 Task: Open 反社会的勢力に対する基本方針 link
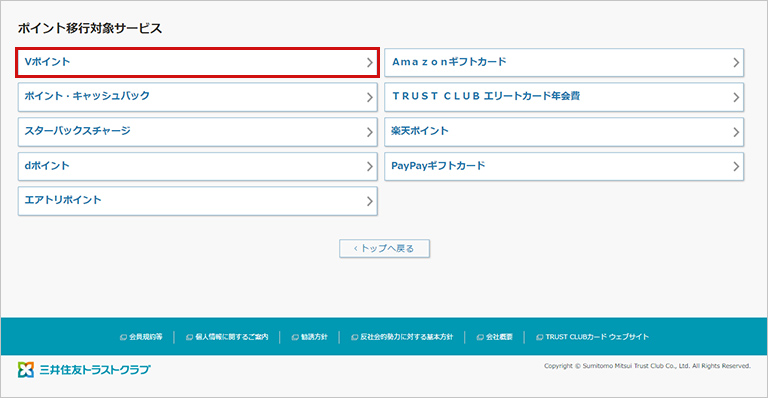tap(402, 337)
